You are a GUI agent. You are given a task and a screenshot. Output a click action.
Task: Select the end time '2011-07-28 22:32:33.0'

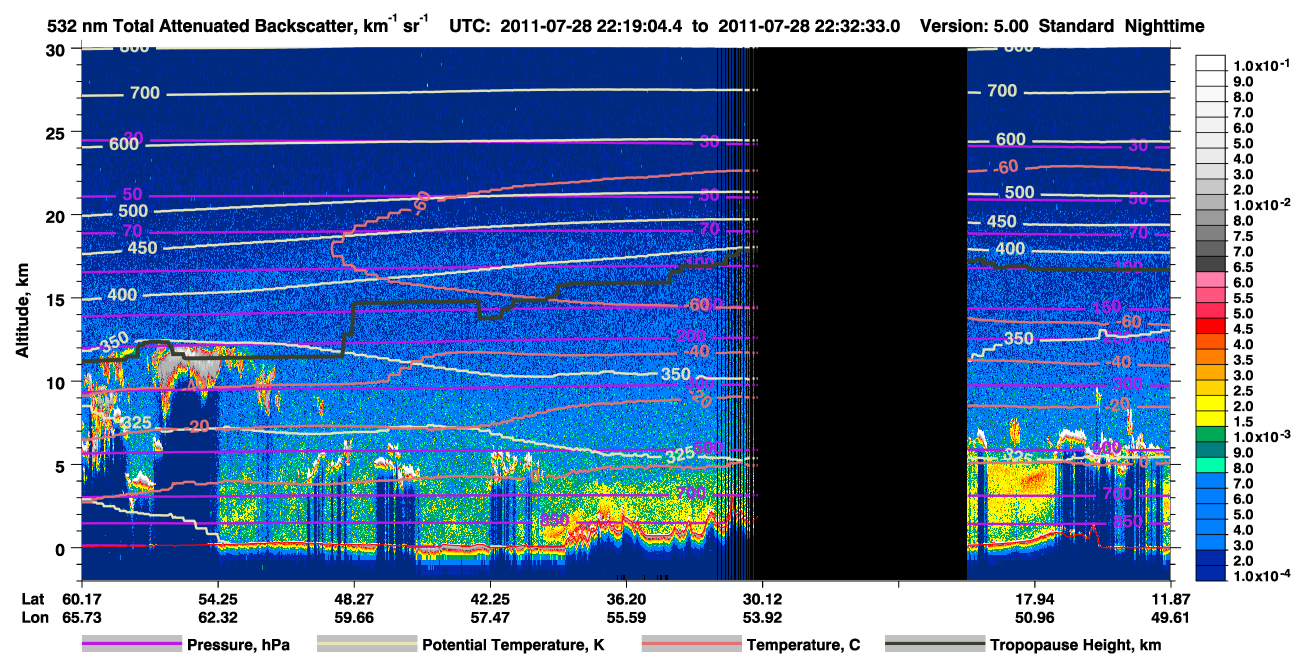[809, 26]
